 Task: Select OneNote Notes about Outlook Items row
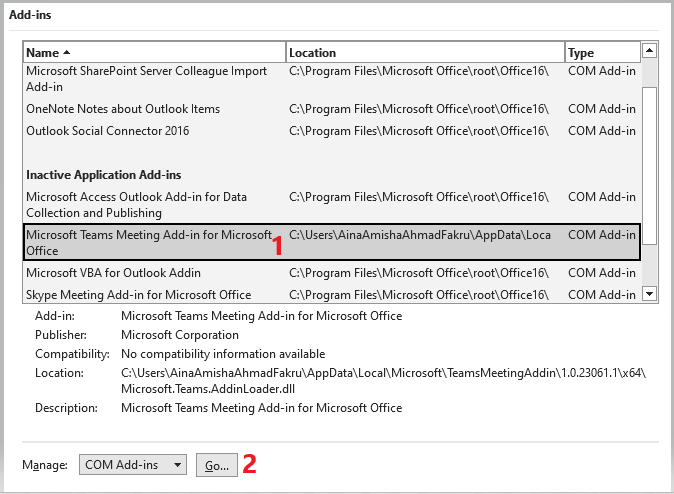(332, 109)
